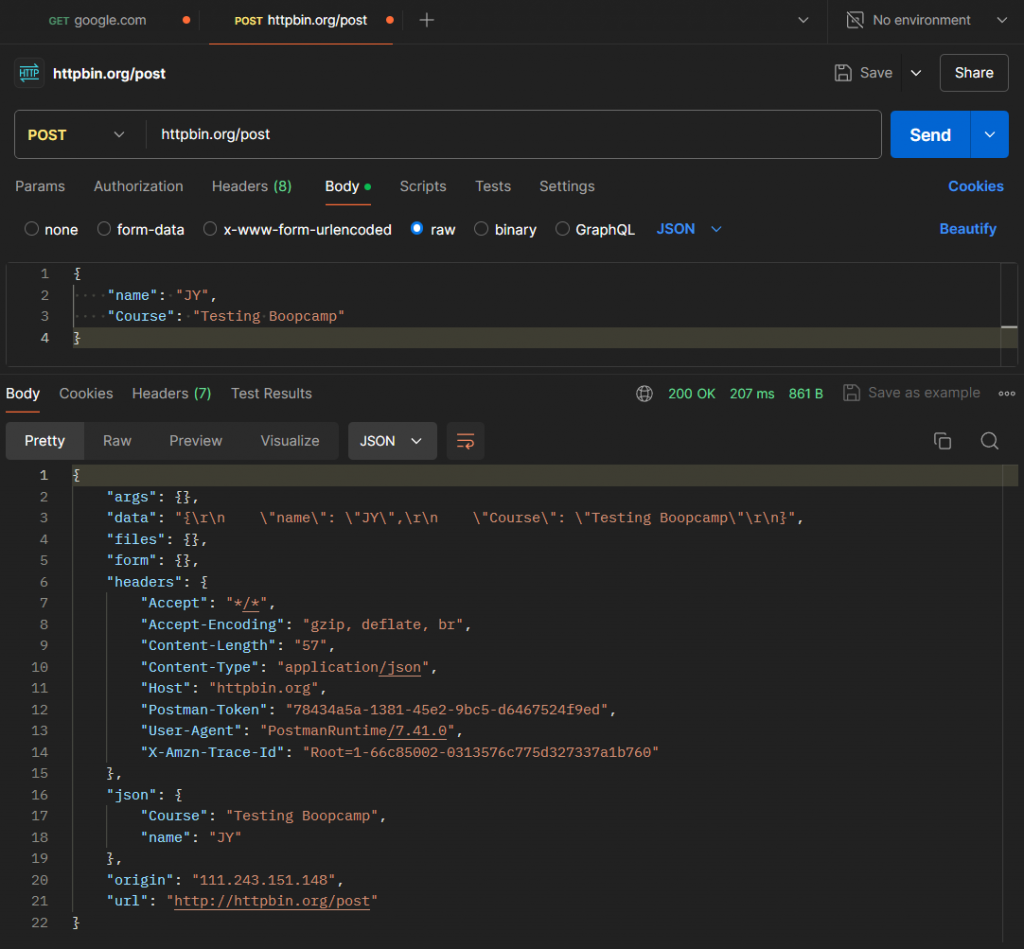Click the 861 B response size
The height and width of the screenshot is (949, 1024).
point(805,394)
